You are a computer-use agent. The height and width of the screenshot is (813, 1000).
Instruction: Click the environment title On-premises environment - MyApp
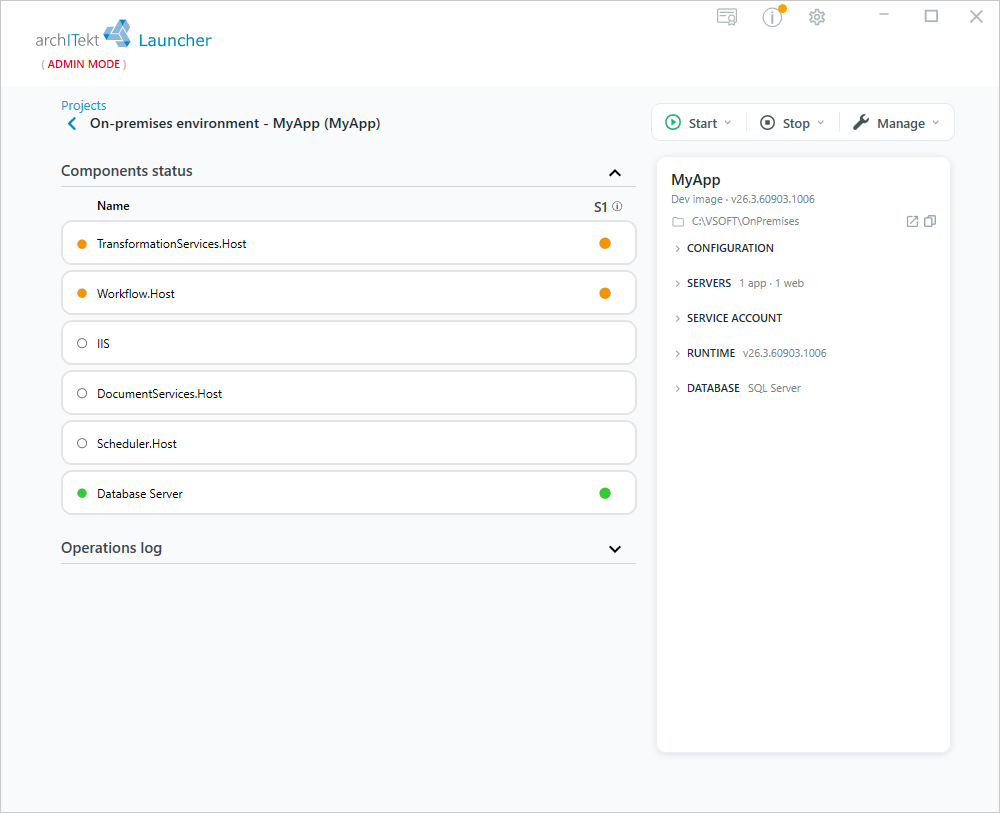pos(235,124)
